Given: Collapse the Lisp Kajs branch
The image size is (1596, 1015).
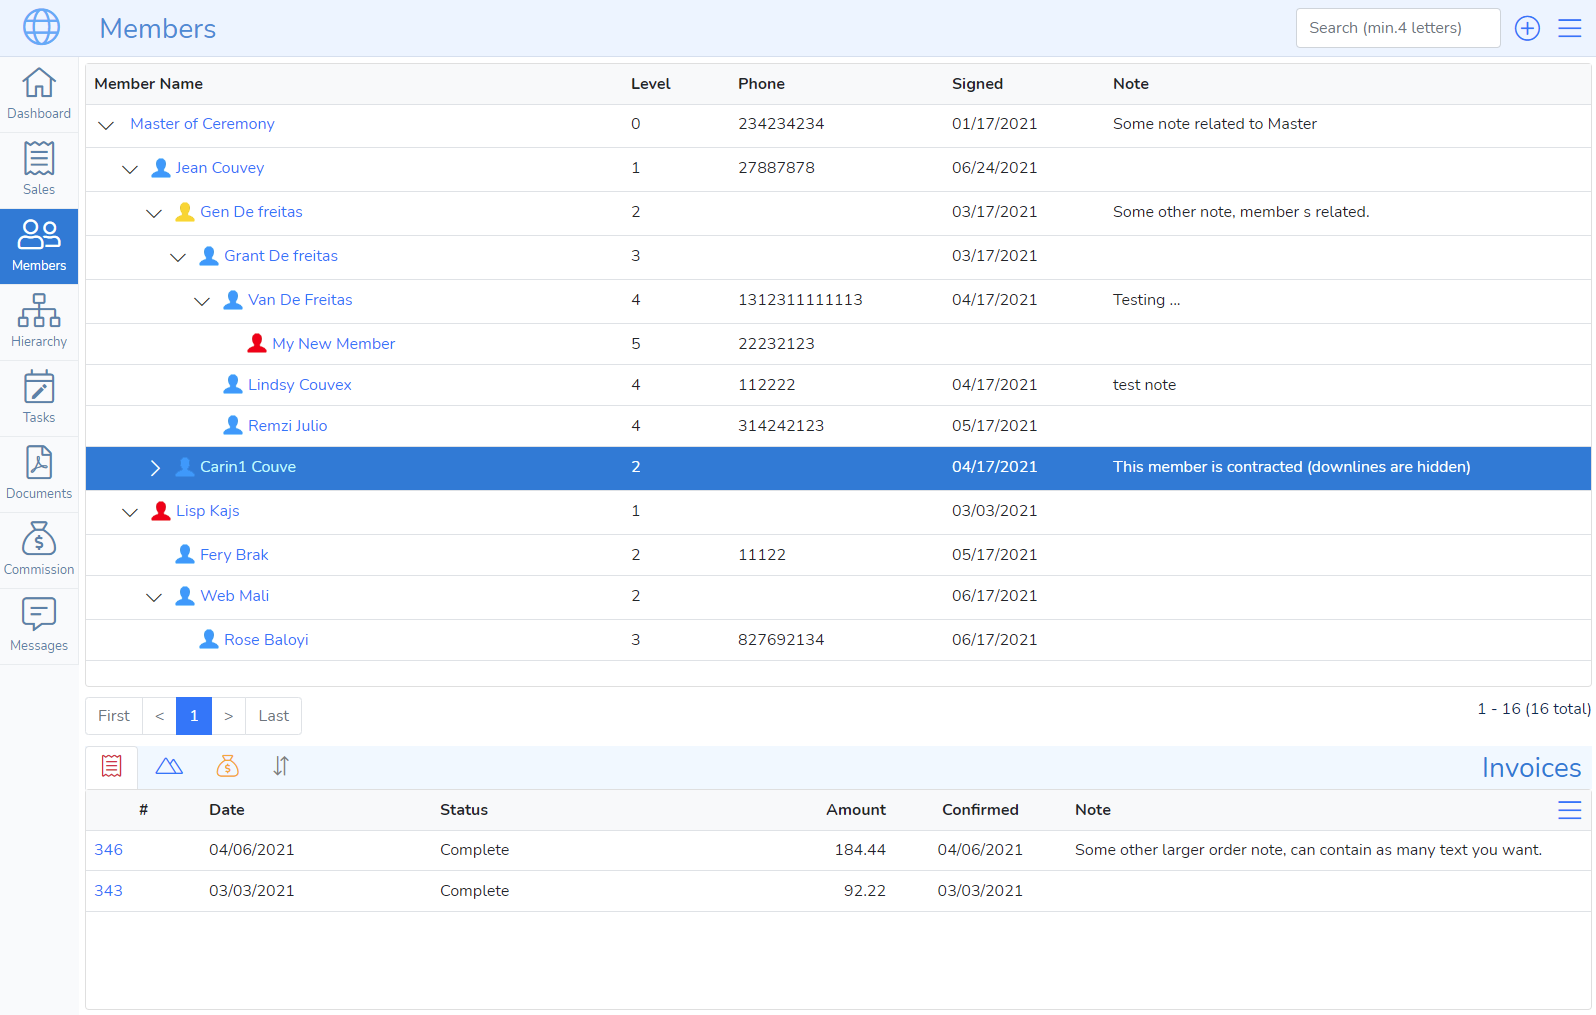Looking at the screenshot, I should pos(130,512).
